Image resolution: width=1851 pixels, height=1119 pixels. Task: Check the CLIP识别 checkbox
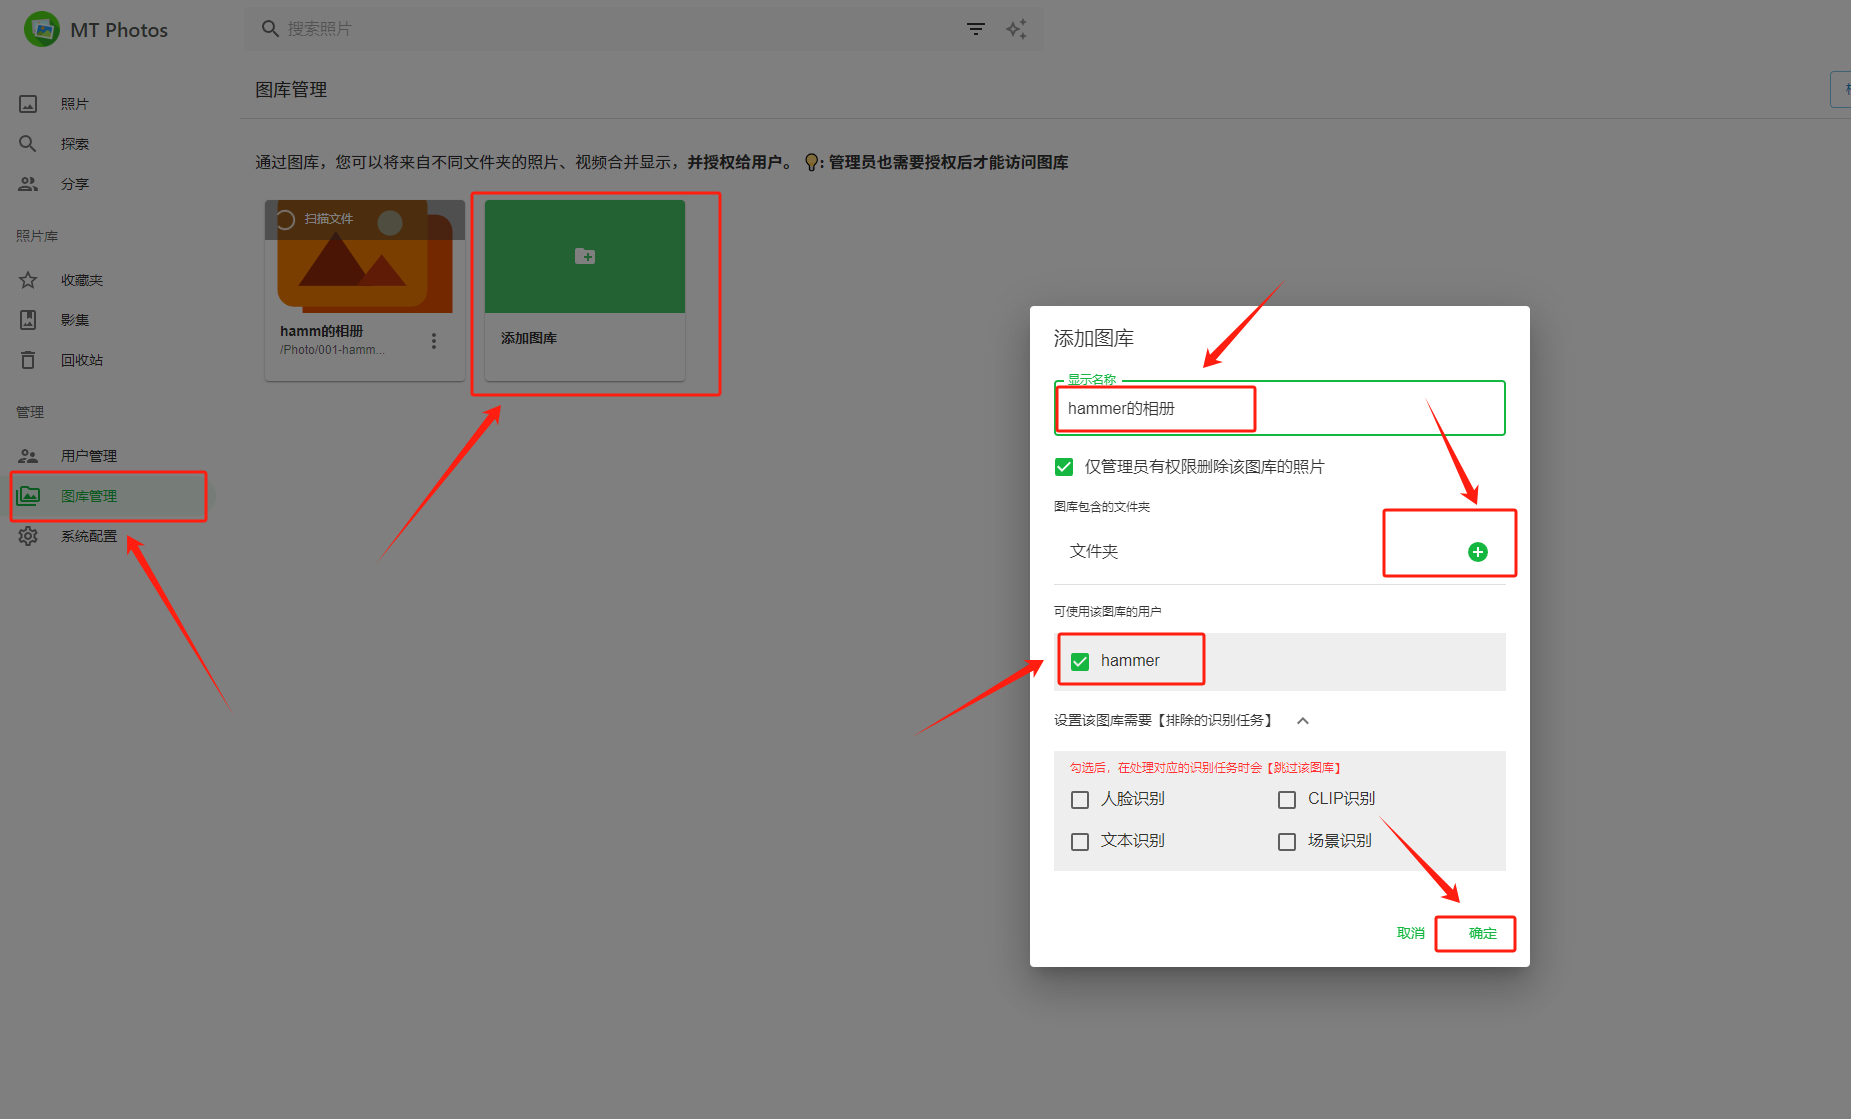tap(1287, 800)
